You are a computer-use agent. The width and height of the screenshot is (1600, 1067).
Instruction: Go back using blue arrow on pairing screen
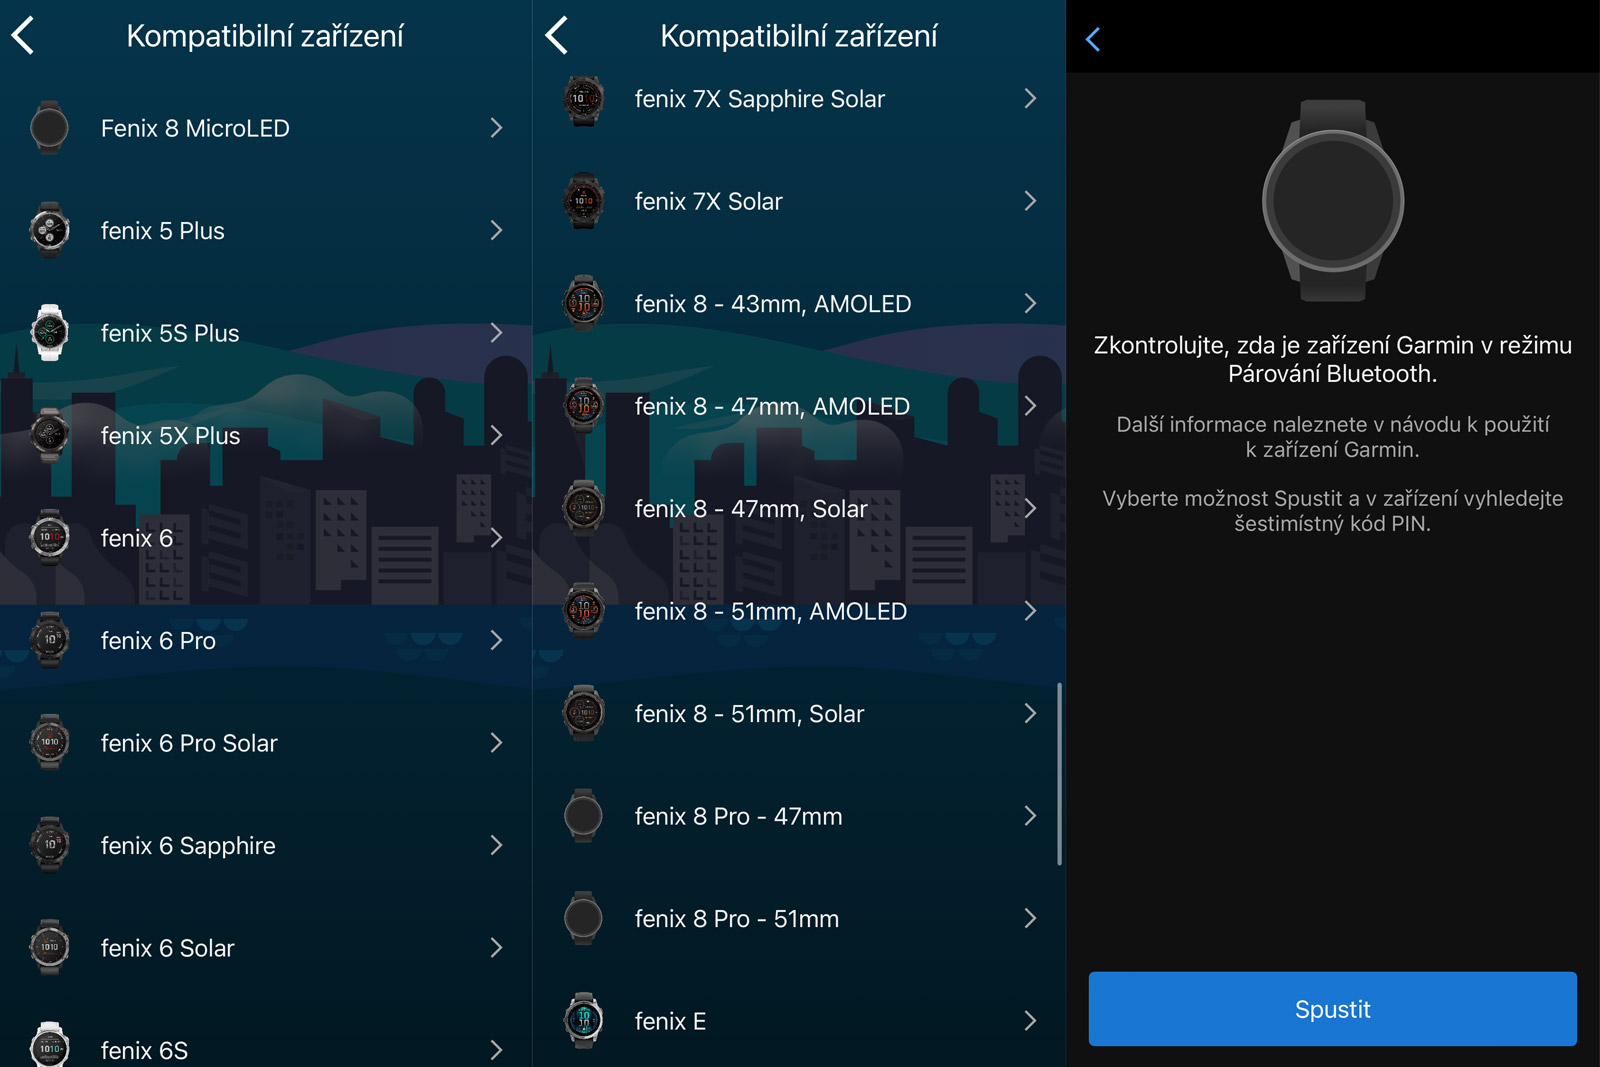[1093, 40]
